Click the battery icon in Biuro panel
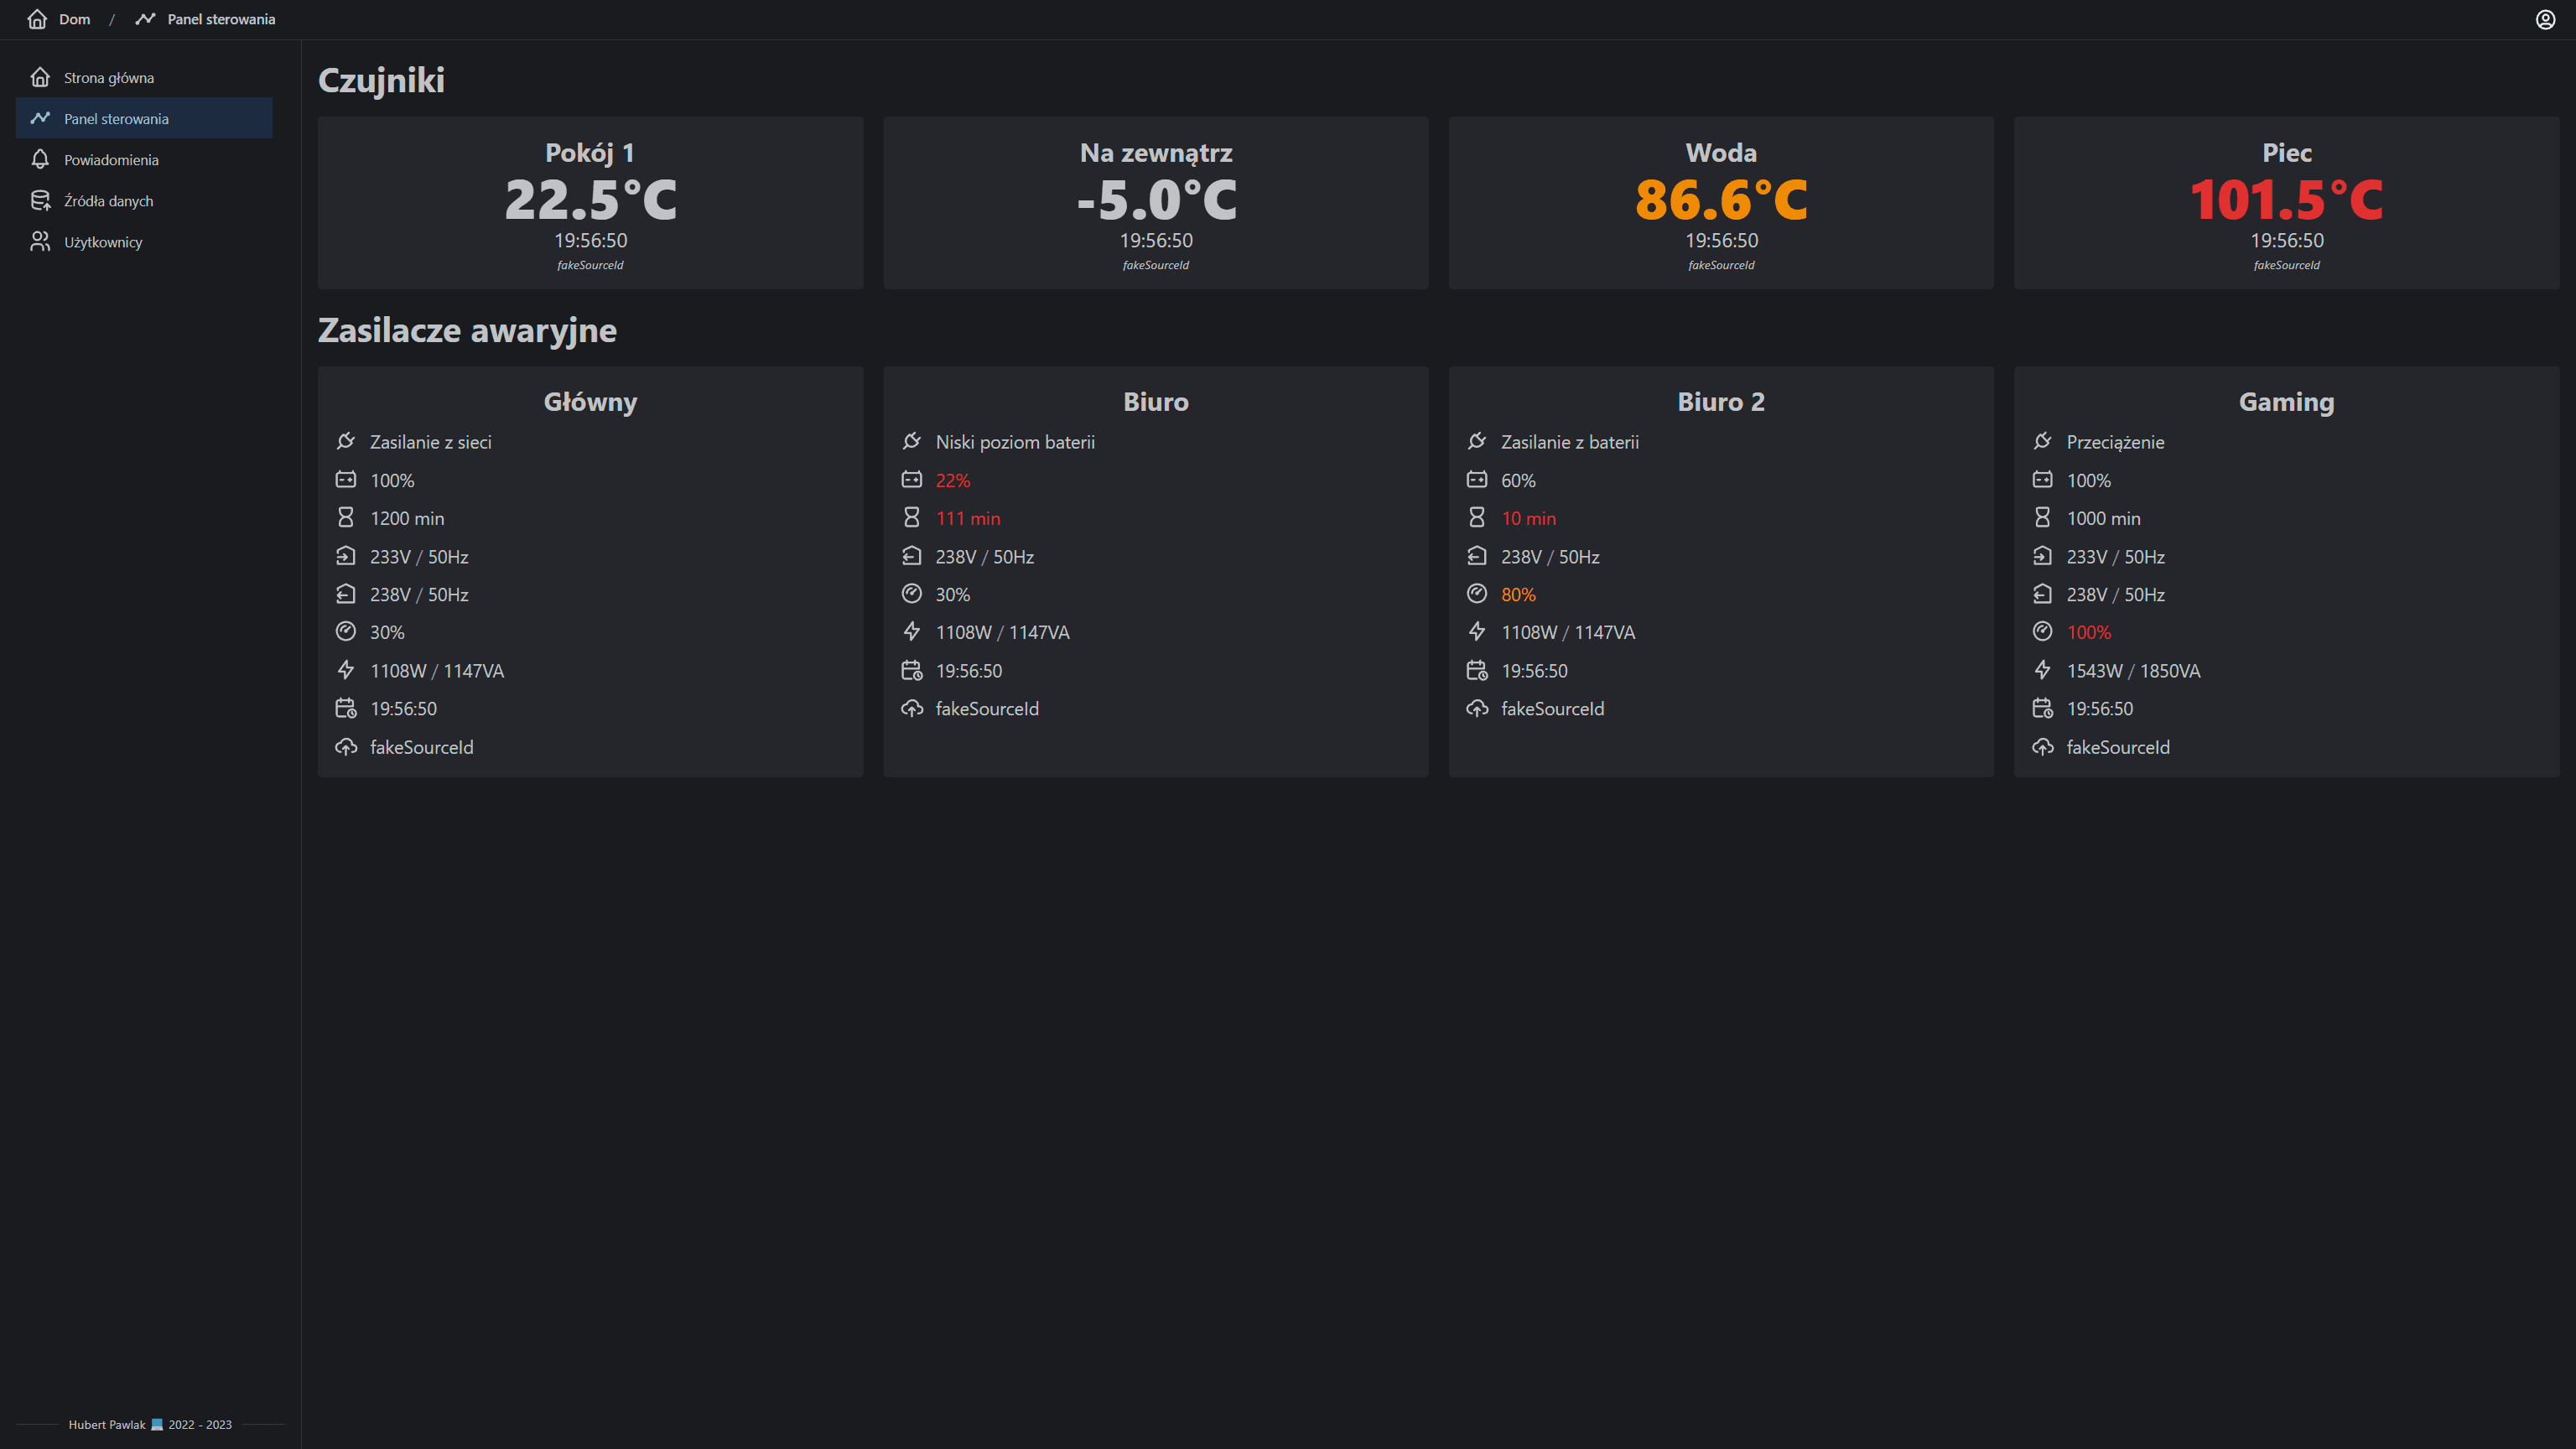 tap(911, 480)
